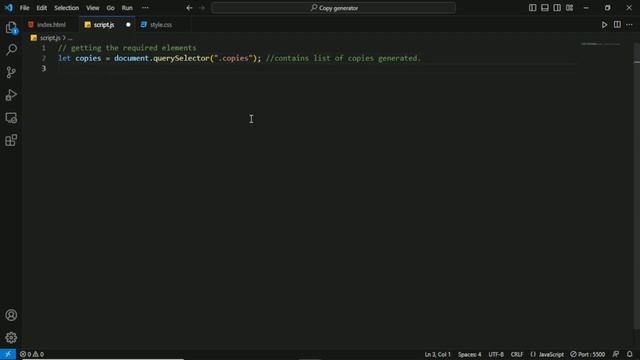Viewport: 640px width, 360px height.
Task: Click the "copies" variable name on line 2
Action: coord(88,58)
